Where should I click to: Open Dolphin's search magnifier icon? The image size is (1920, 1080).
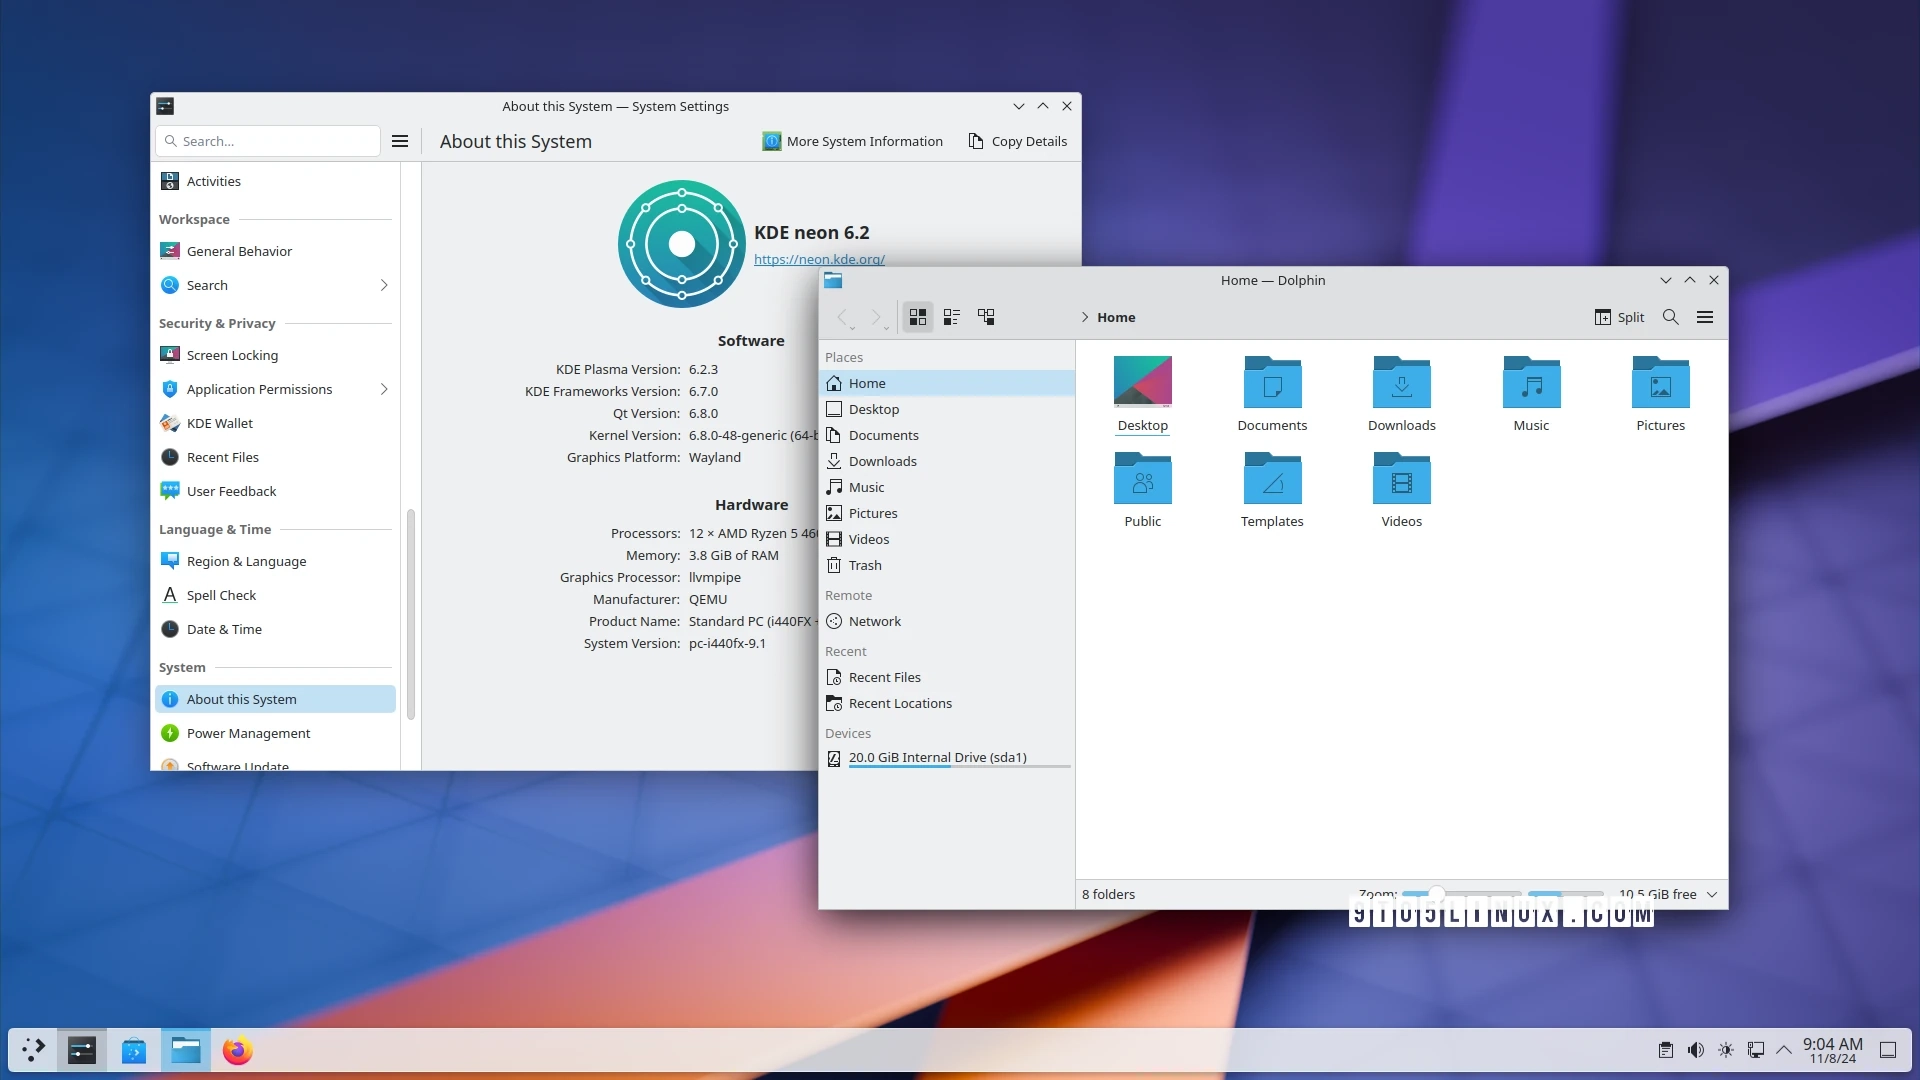[1670, 317]
